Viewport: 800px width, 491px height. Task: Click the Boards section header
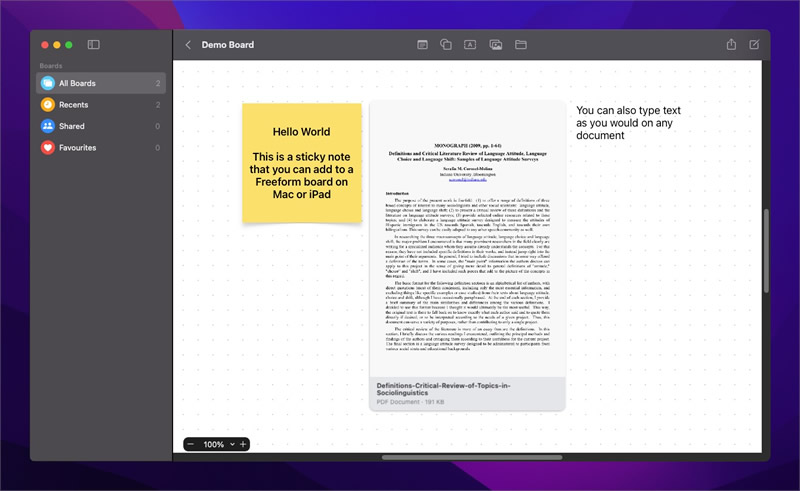click(51, 66)
